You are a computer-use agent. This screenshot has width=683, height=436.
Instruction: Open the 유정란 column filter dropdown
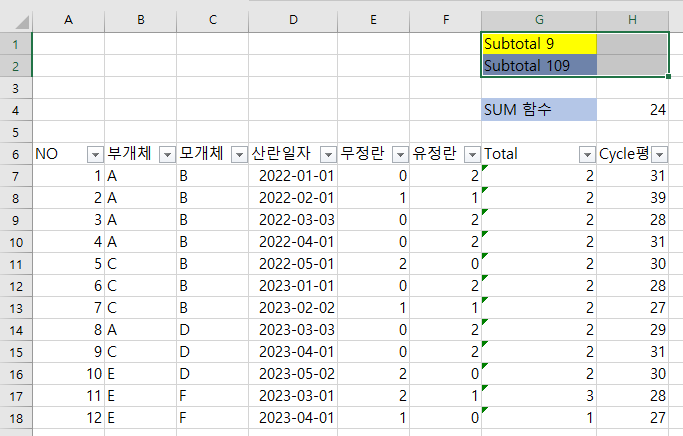click(x=472, y=154)
